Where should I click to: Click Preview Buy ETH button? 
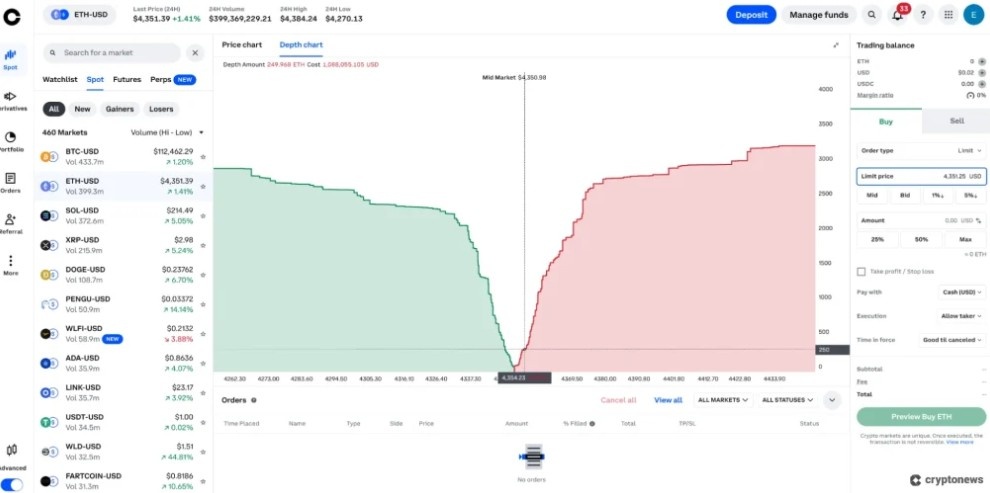(x=921, y=417)
